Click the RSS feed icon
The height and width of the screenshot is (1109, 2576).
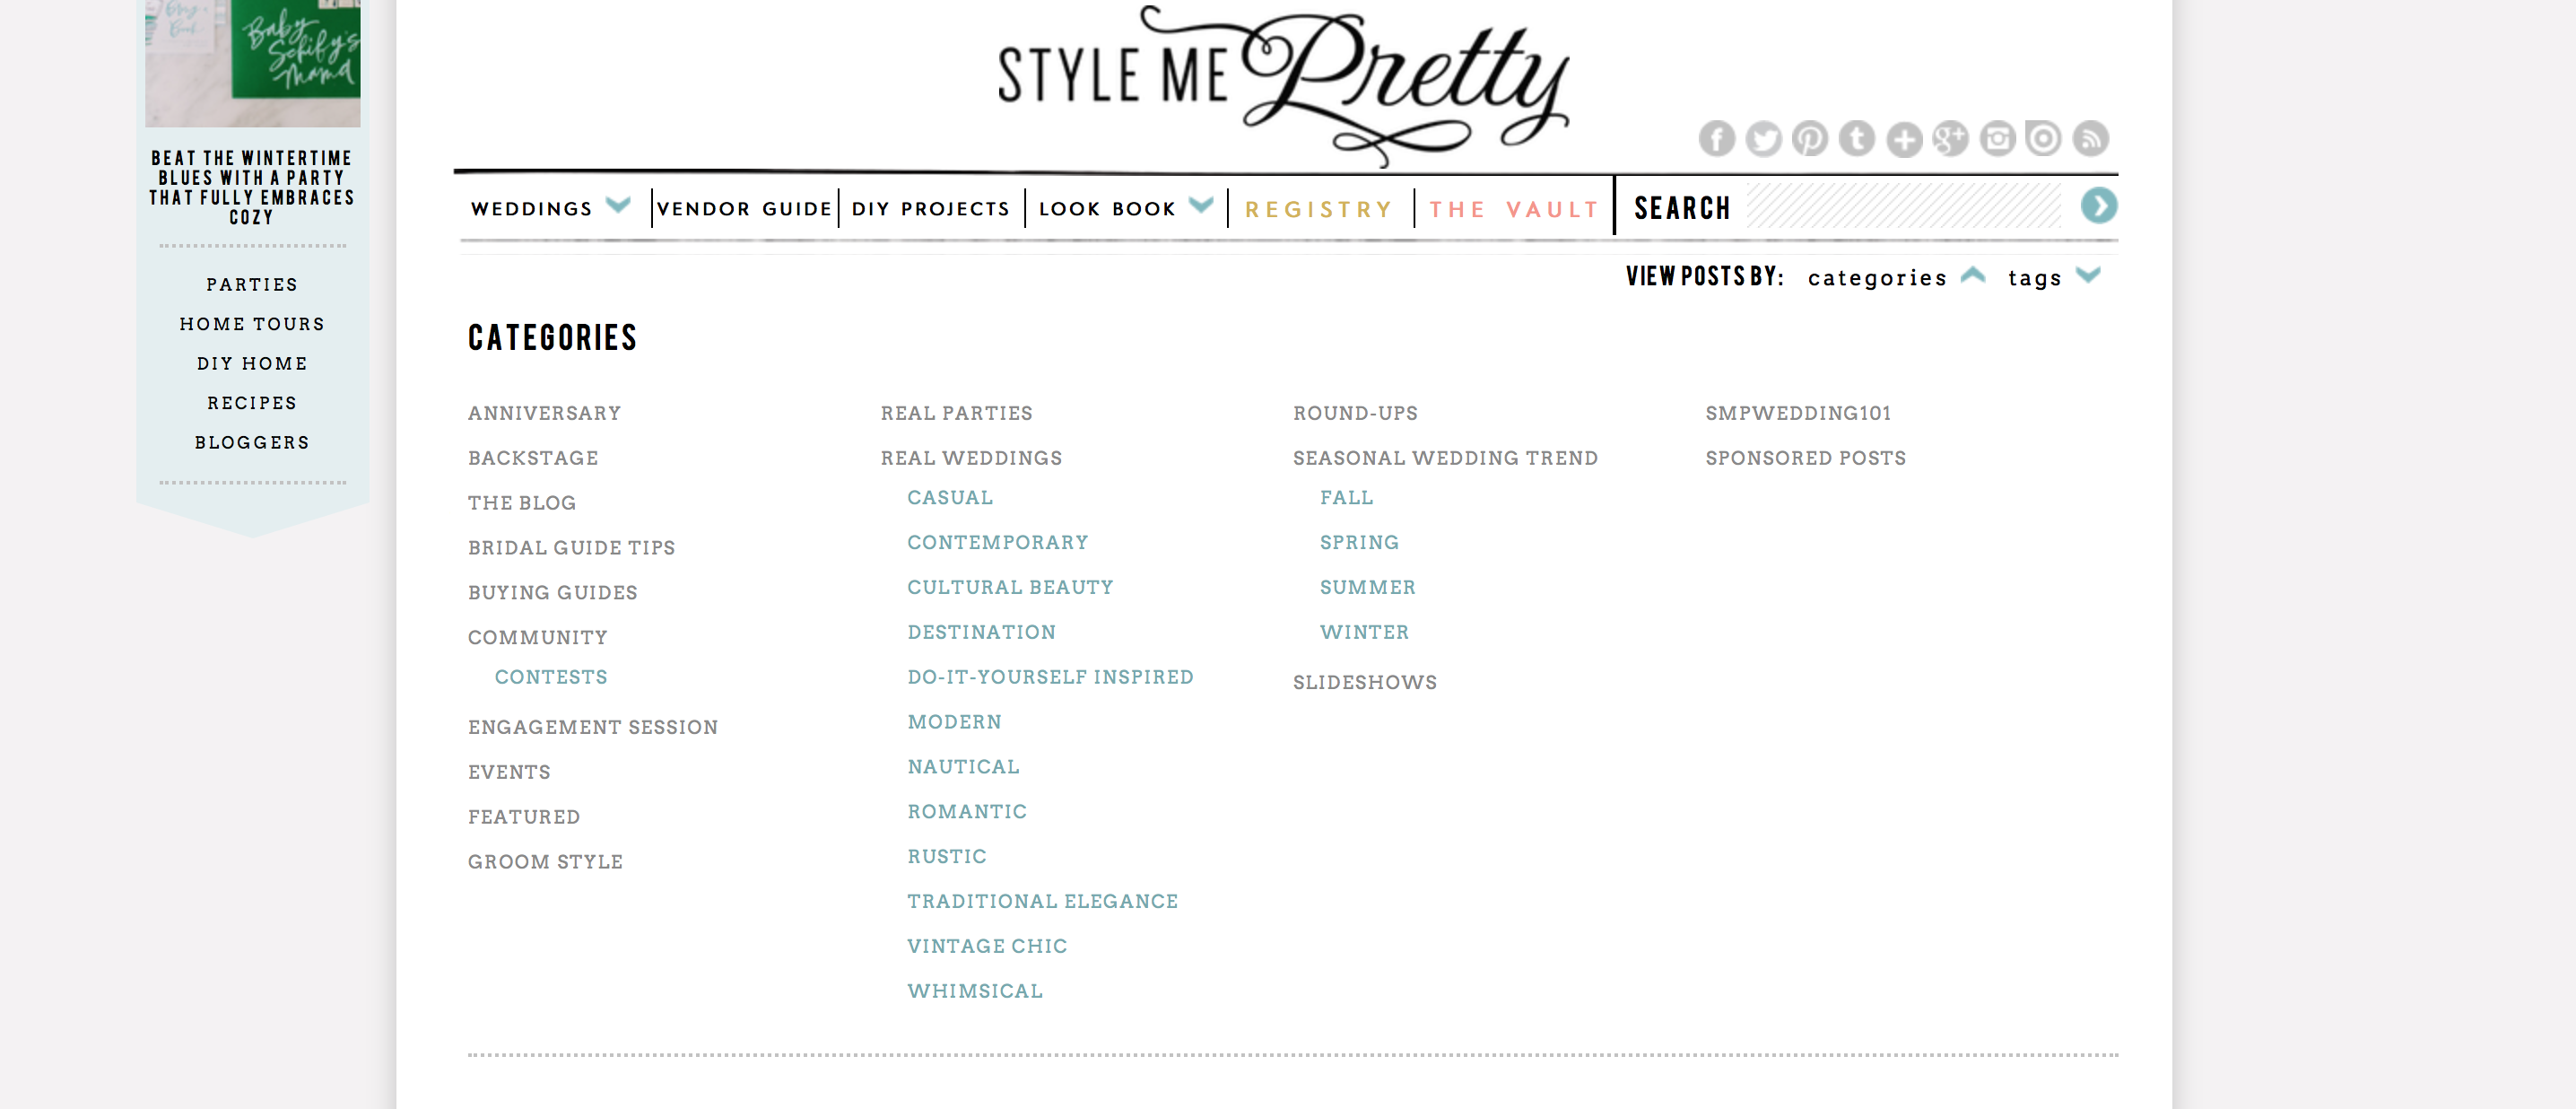point(2090,138)
